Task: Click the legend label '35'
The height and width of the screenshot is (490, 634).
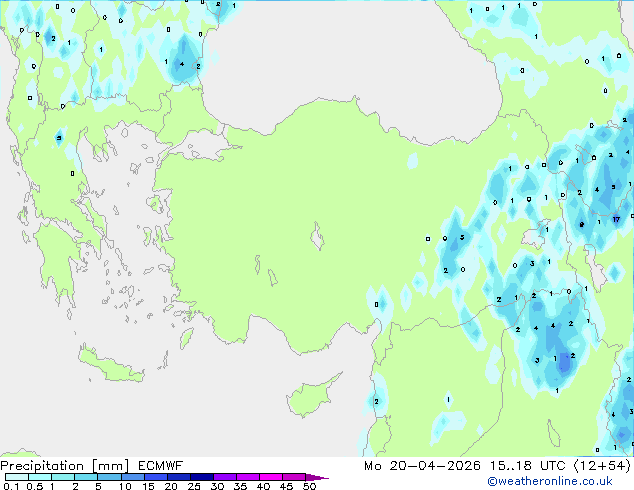Action: tap(240, 486)
